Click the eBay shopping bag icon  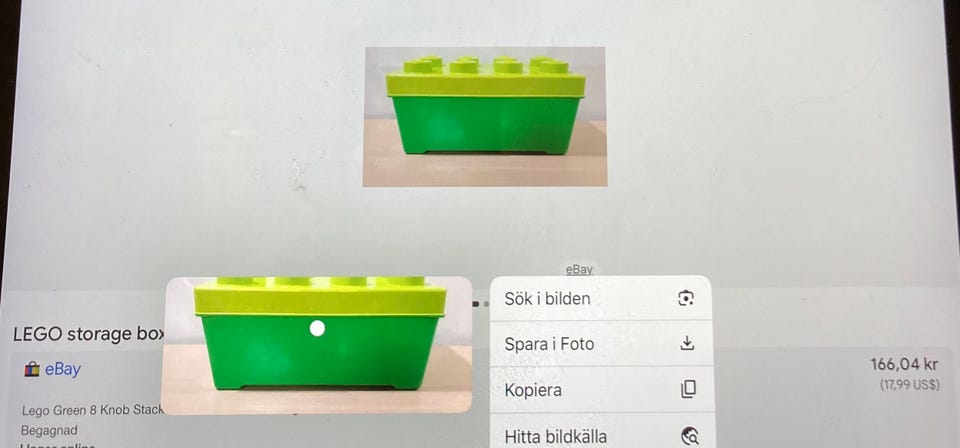pyautogui.click(x=32, y=370)
